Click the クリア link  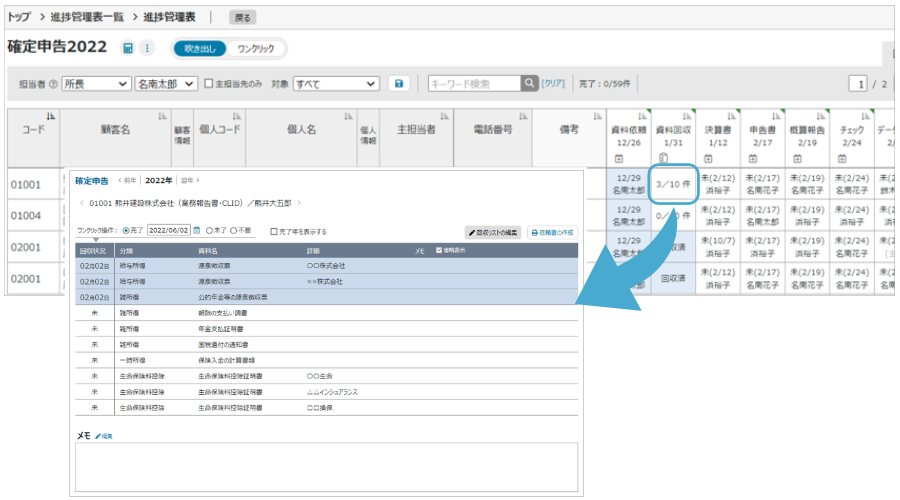pos(553,84)
